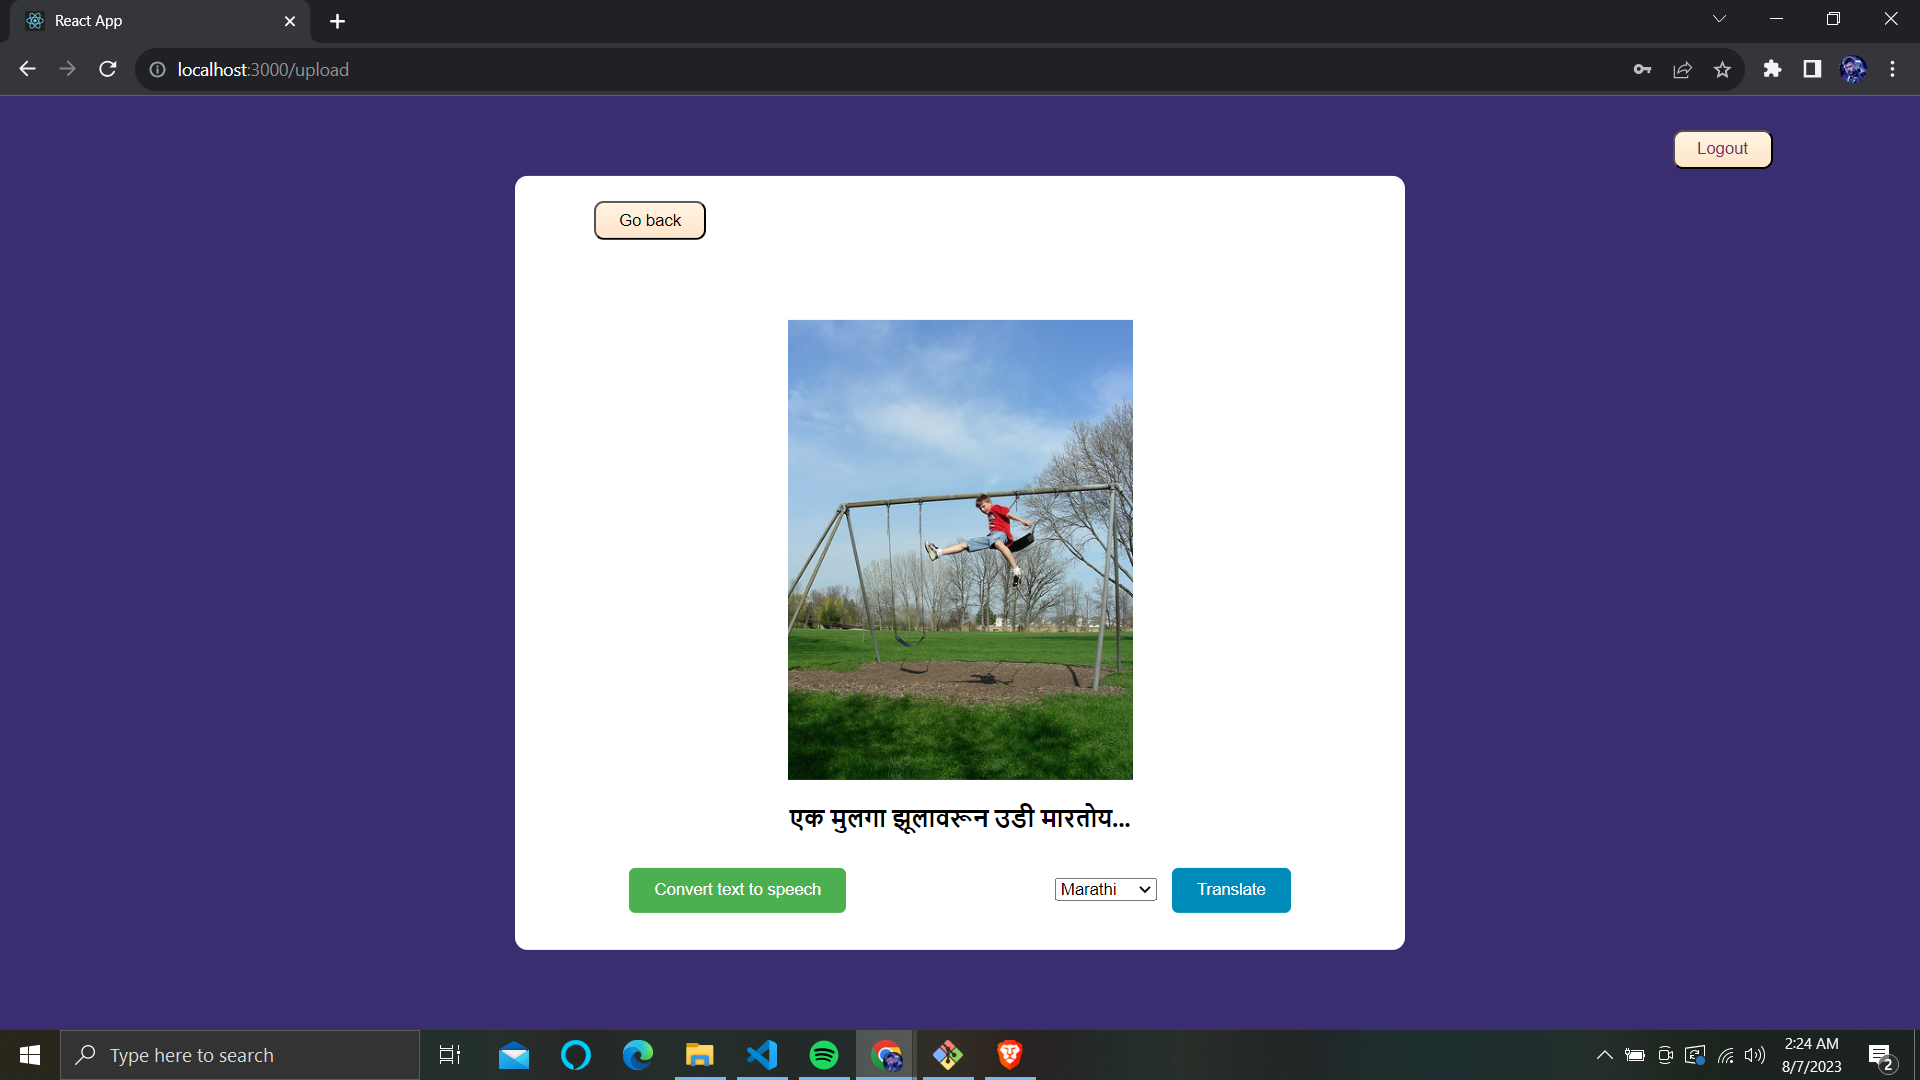
Task: Expand hidden icons in system tray
Action: pos(1604,1054)
